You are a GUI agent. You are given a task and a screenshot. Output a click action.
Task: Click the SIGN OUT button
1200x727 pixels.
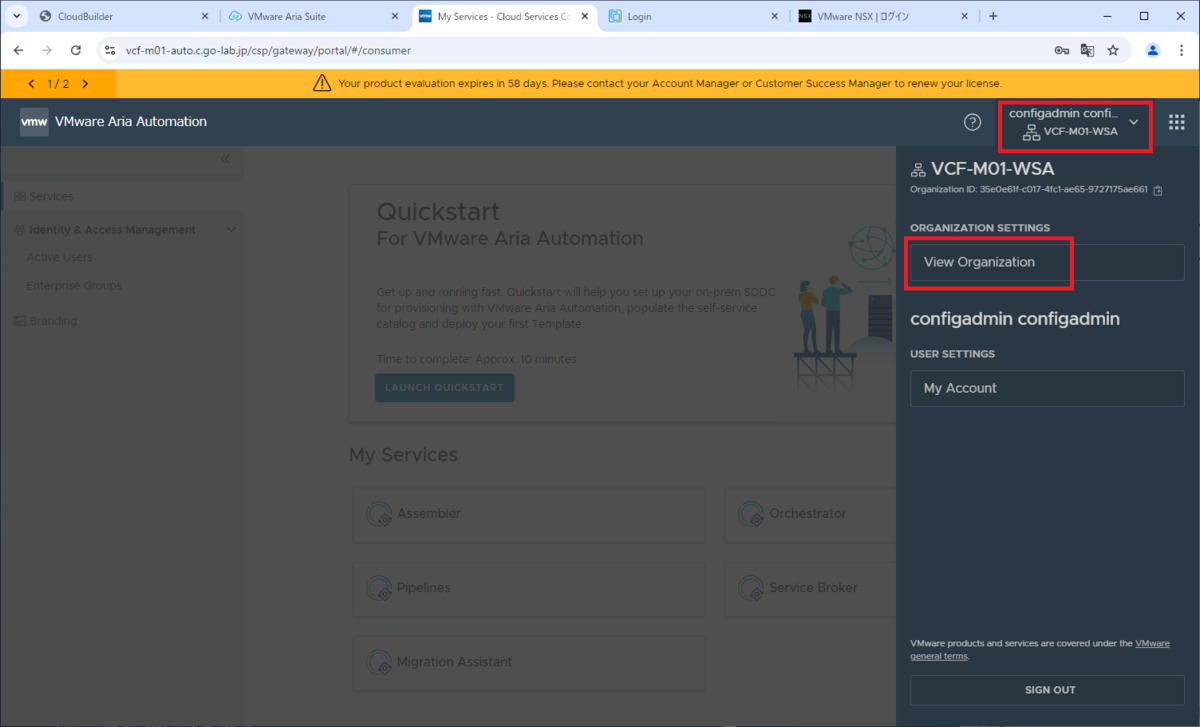1047,690
